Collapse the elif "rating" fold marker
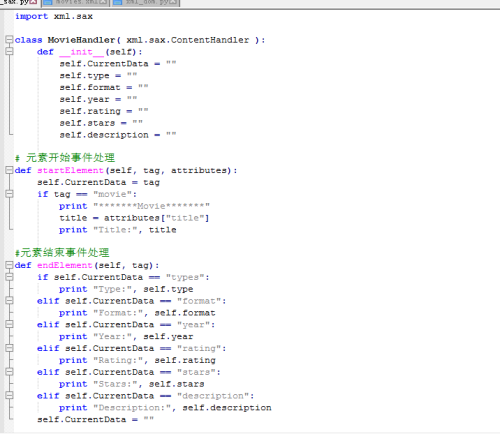The width and height of the screenshot is (500, 434). (x=9, y=348)
